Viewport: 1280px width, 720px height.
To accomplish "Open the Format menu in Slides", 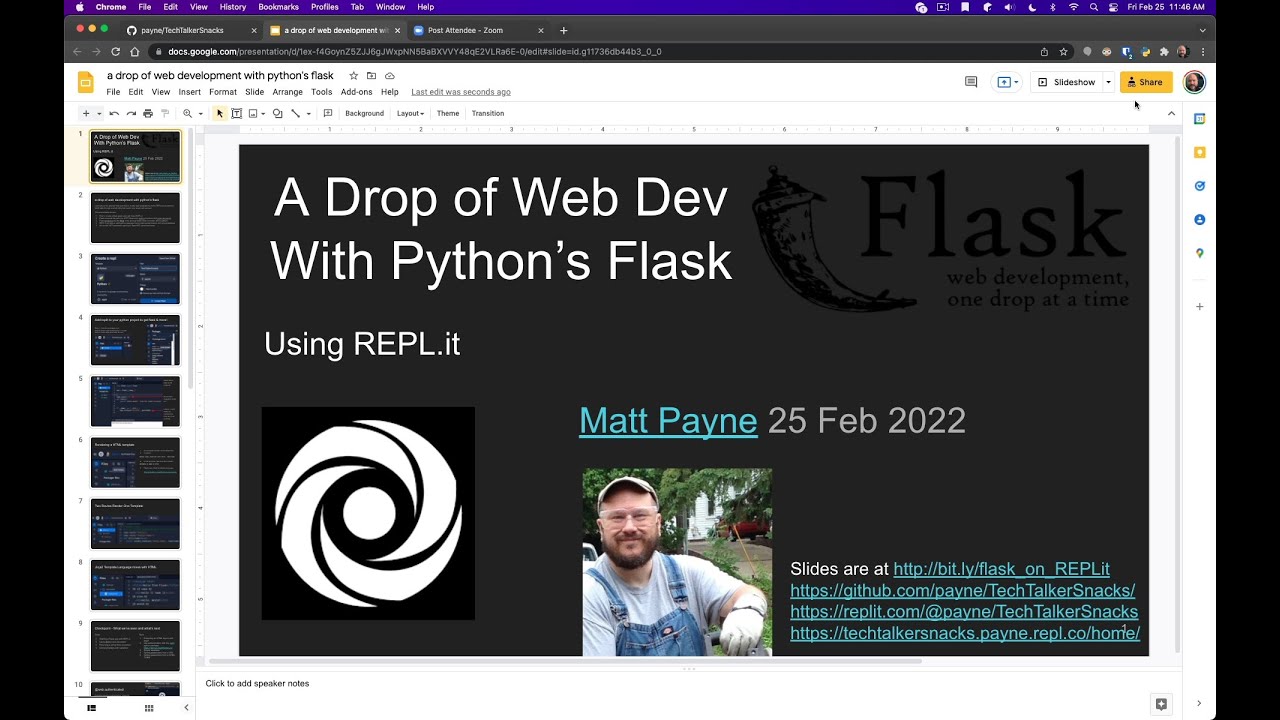I will coord(223,92).
